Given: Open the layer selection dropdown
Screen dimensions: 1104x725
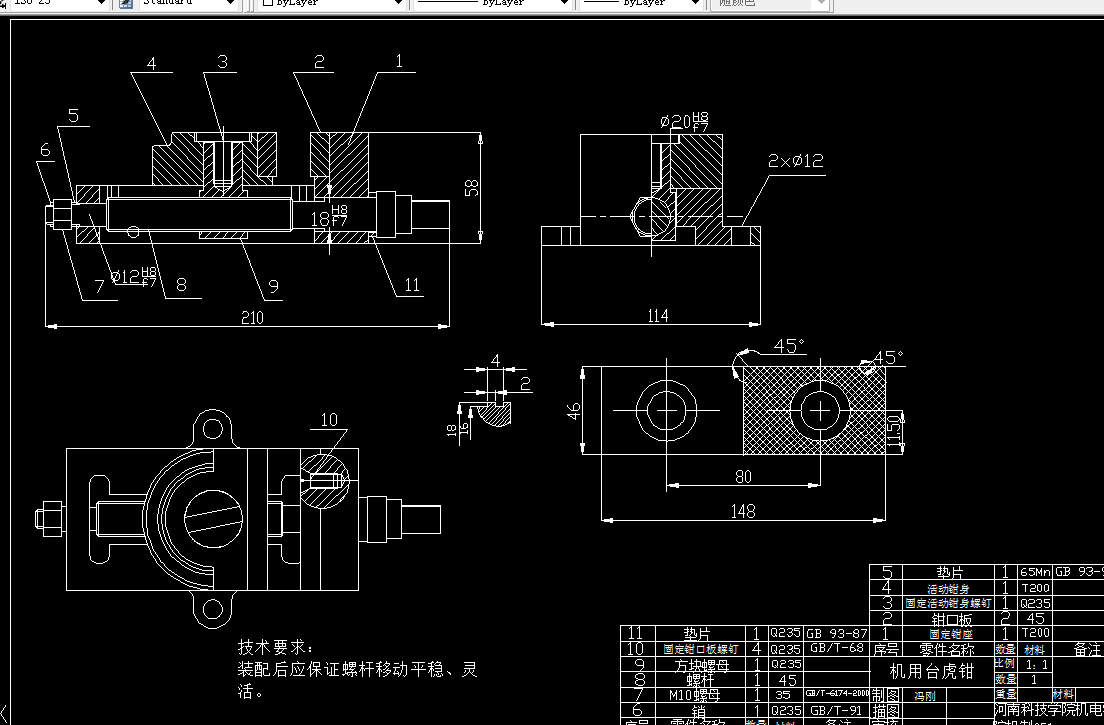Looking at the screenshot, I should click(x=100, y=3).
